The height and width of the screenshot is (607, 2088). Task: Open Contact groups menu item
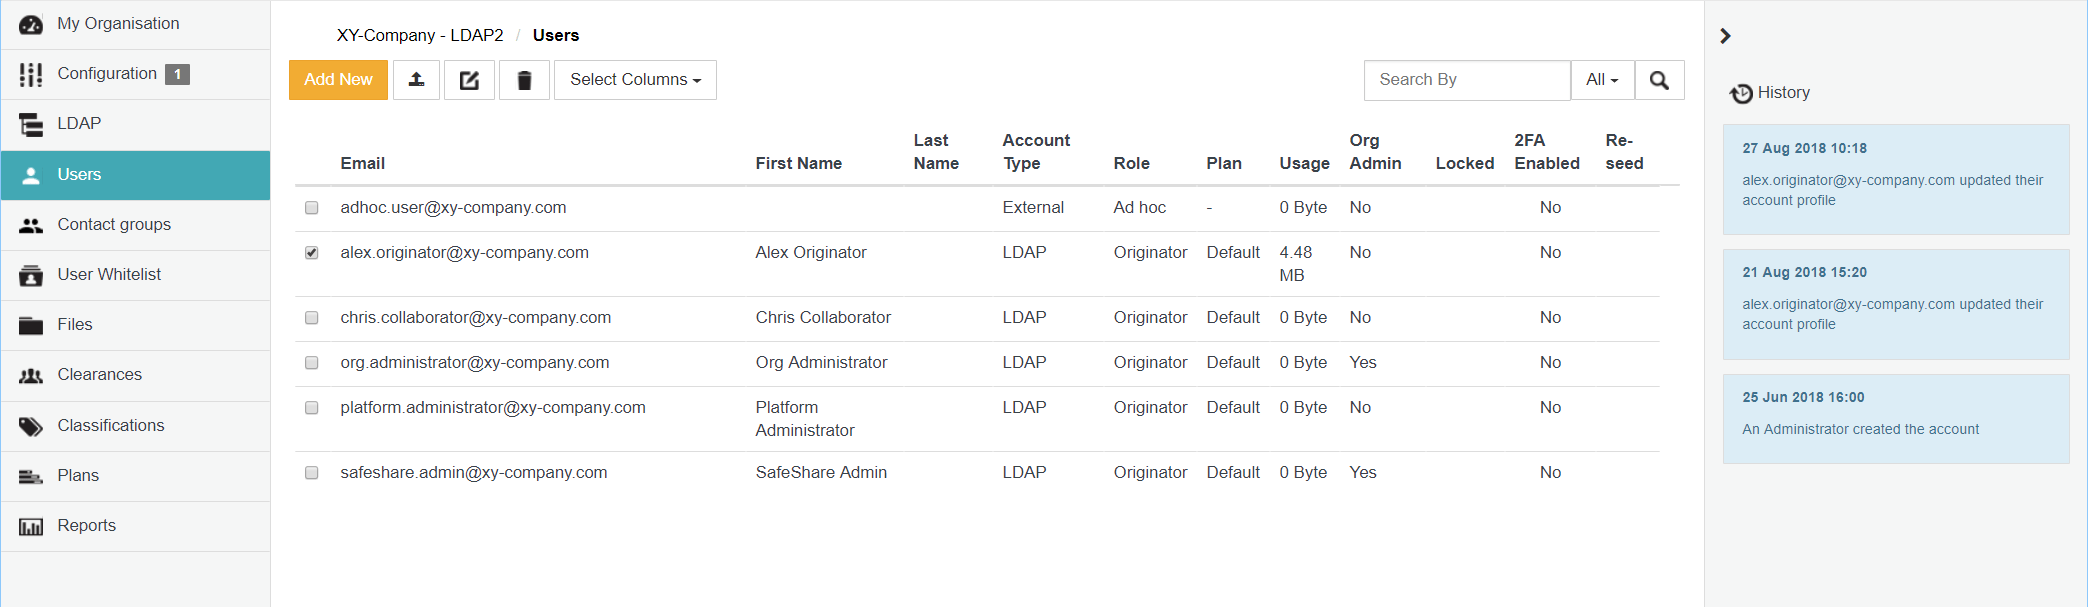pos(135,225)
